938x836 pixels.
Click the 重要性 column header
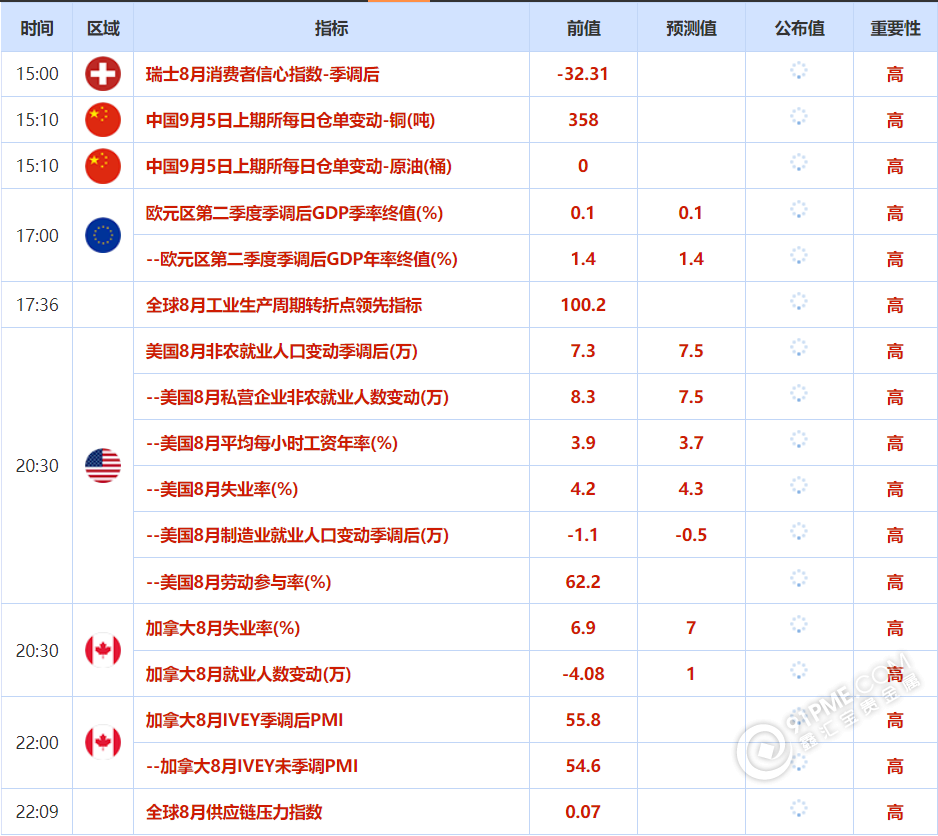tap(895, 28)
